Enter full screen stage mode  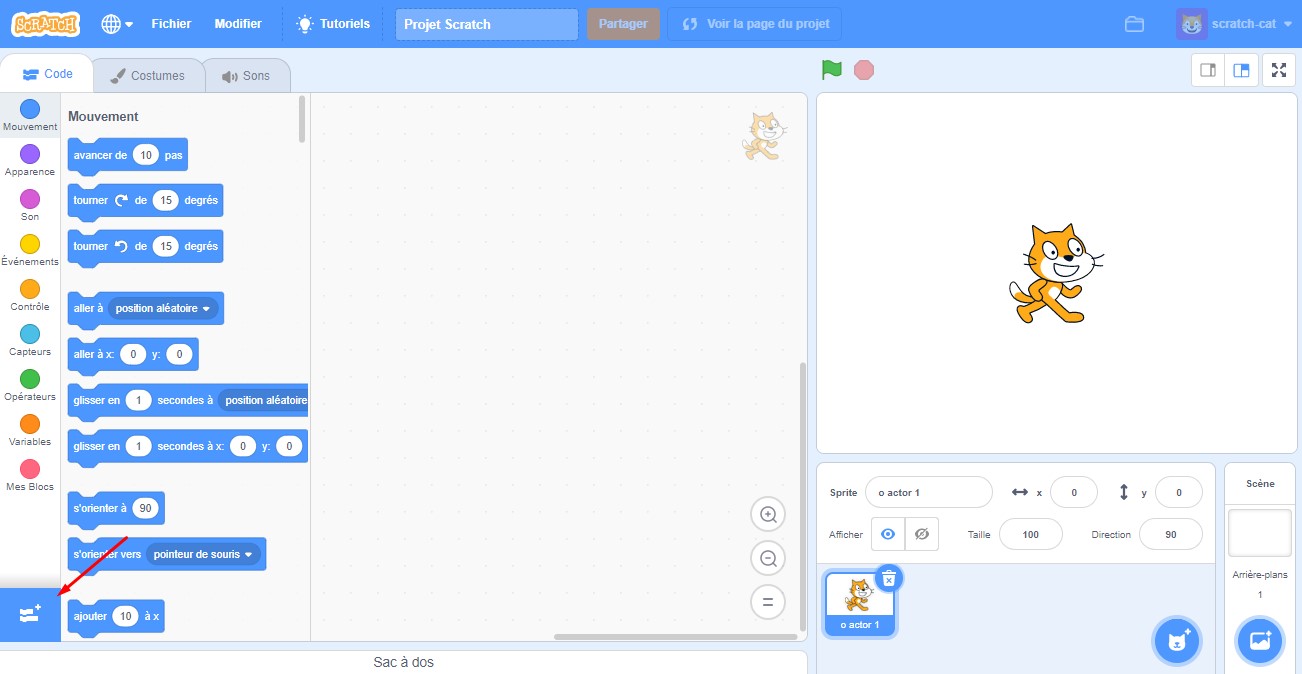1278,70
